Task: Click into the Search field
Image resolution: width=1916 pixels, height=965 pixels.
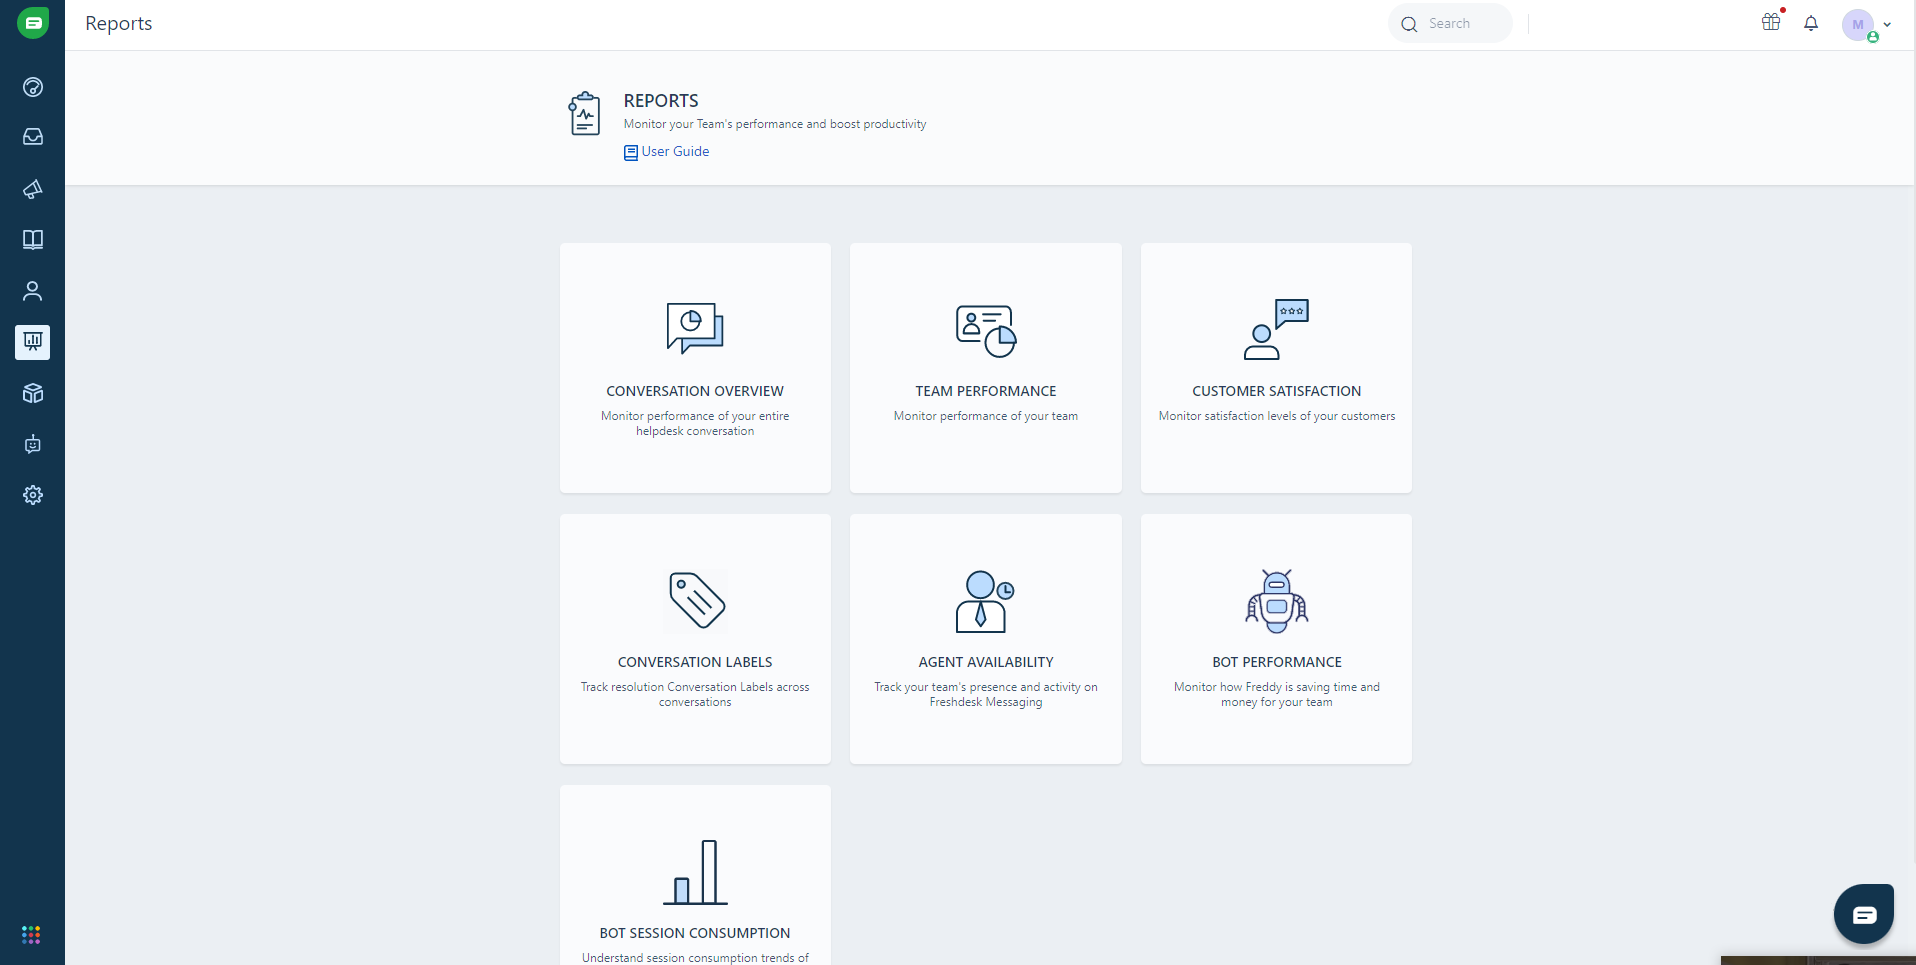Action: point(1450,23)
